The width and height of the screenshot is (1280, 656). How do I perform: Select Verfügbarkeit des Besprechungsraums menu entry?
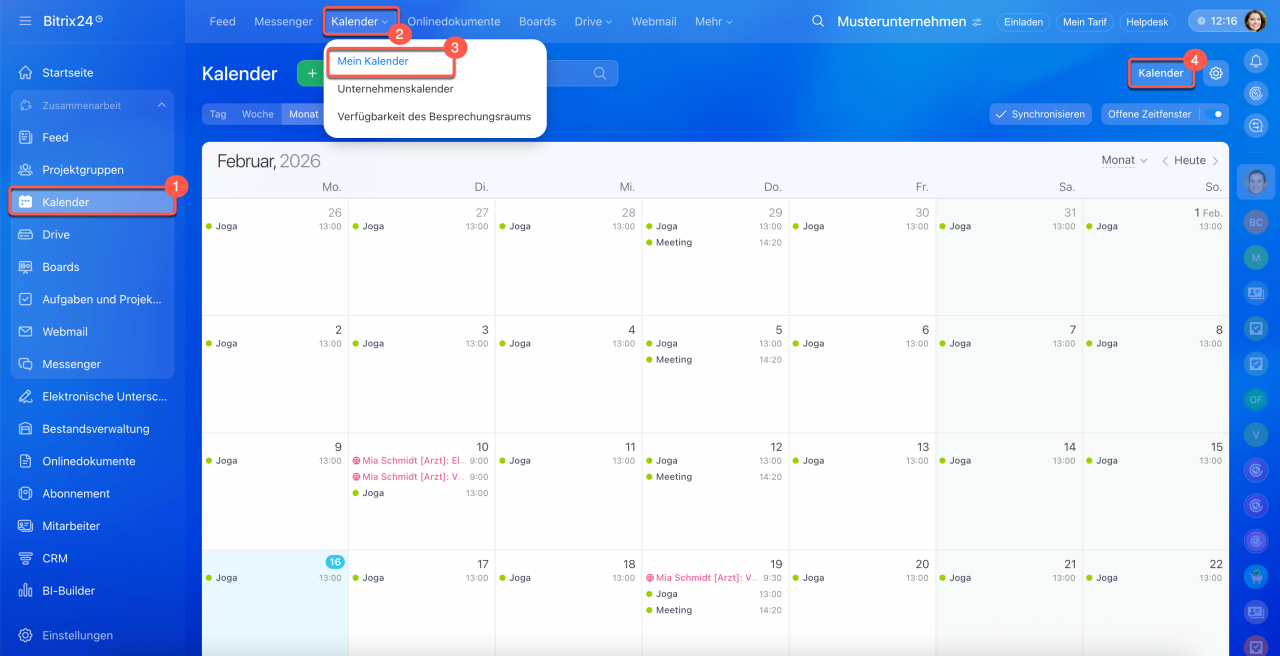(434, 116)
